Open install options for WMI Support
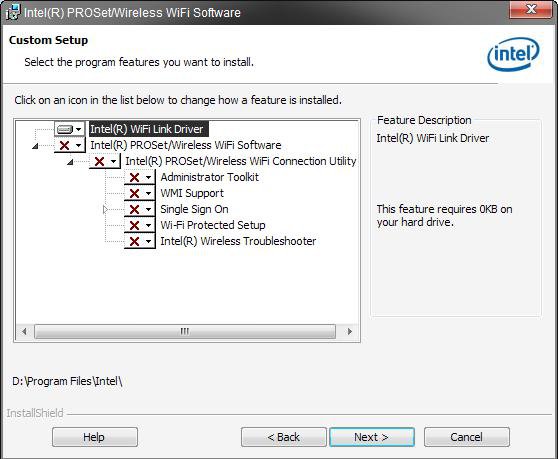 point(140,193)
